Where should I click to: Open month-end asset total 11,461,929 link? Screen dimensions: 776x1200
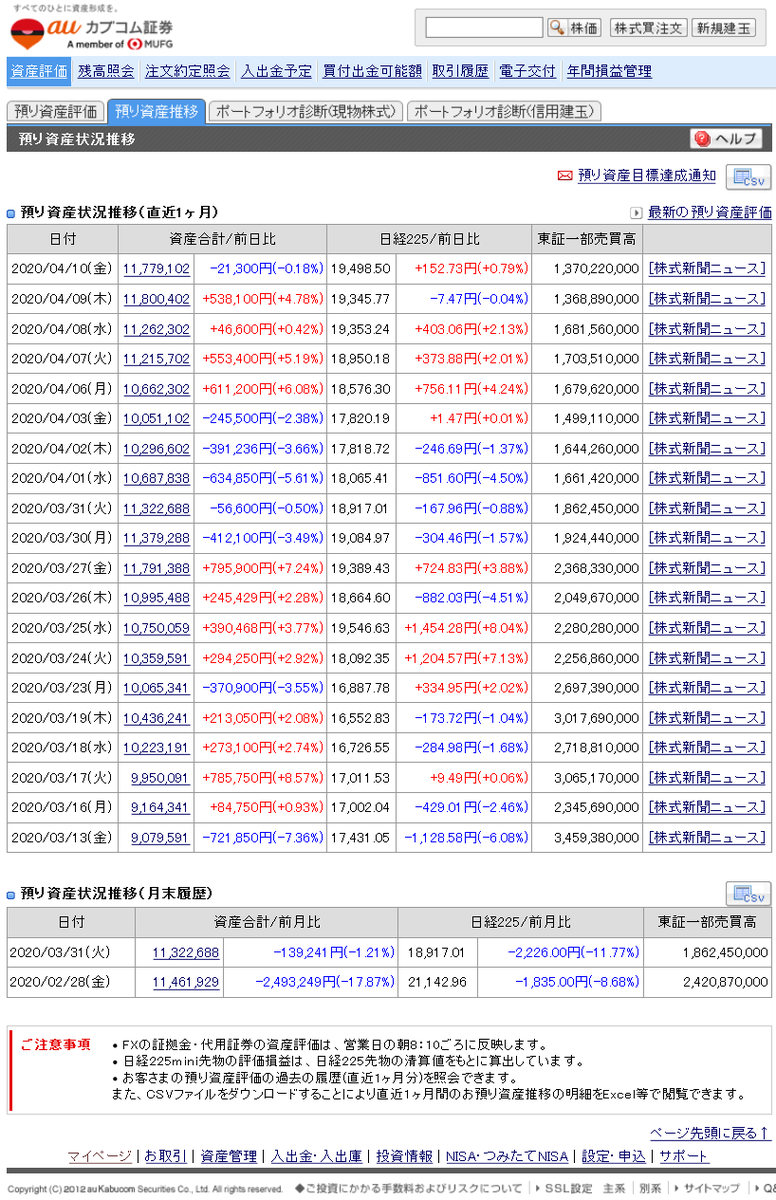pyautogui.click(x=185, y=983)
